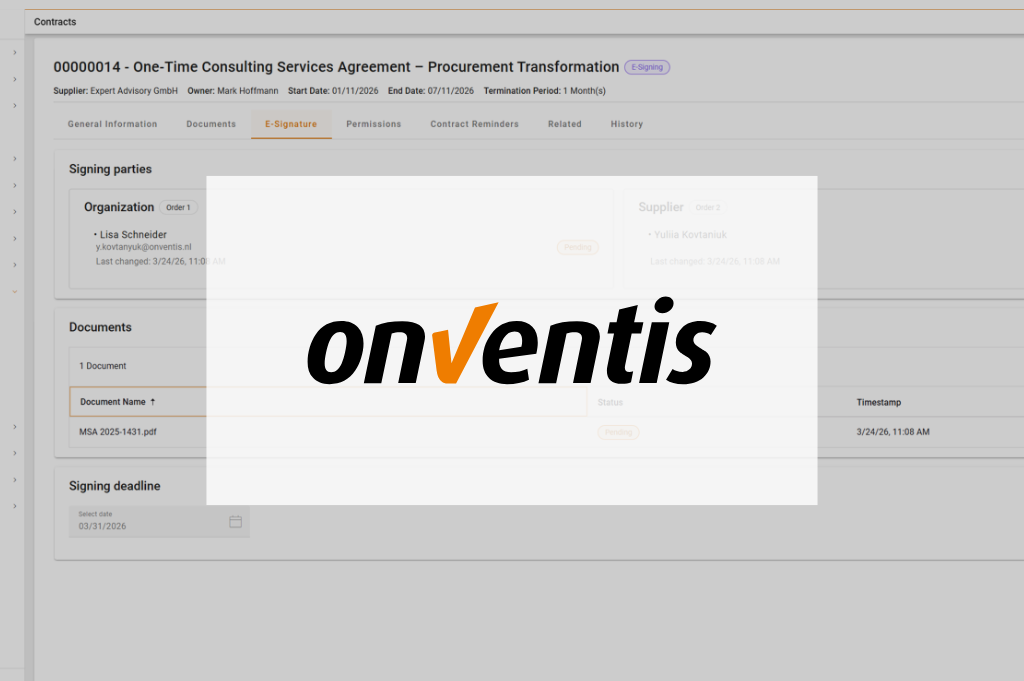Select the Permissions tab
The width and height of the screenshot is (1024, 681).
click(x=373, y=124)
